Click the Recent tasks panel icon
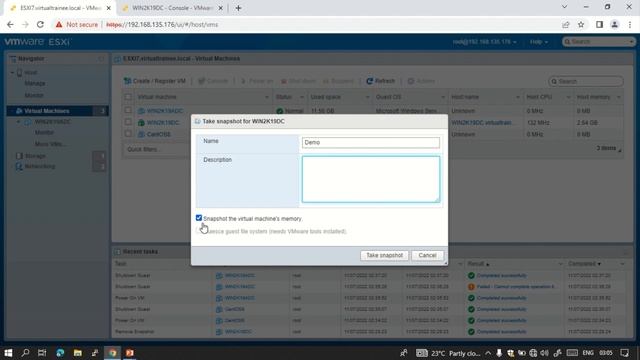Viewport: 640px width, 360px height. [118, 252]
